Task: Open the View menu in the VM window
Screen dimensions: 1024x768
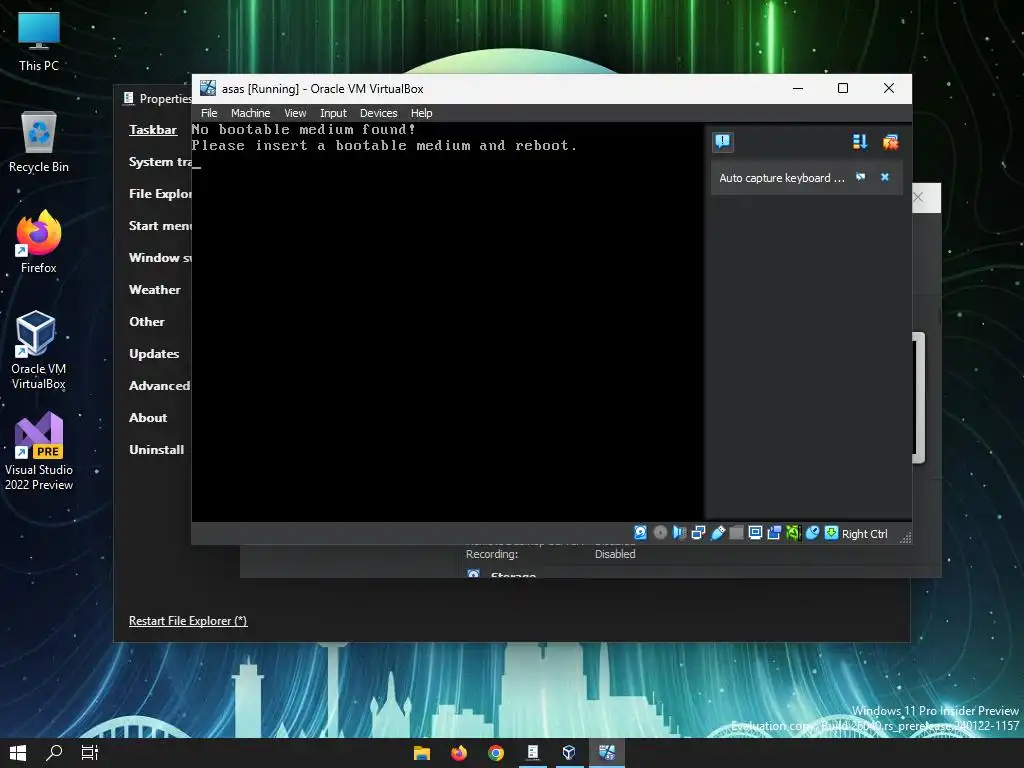Action: tap(295, 113)
